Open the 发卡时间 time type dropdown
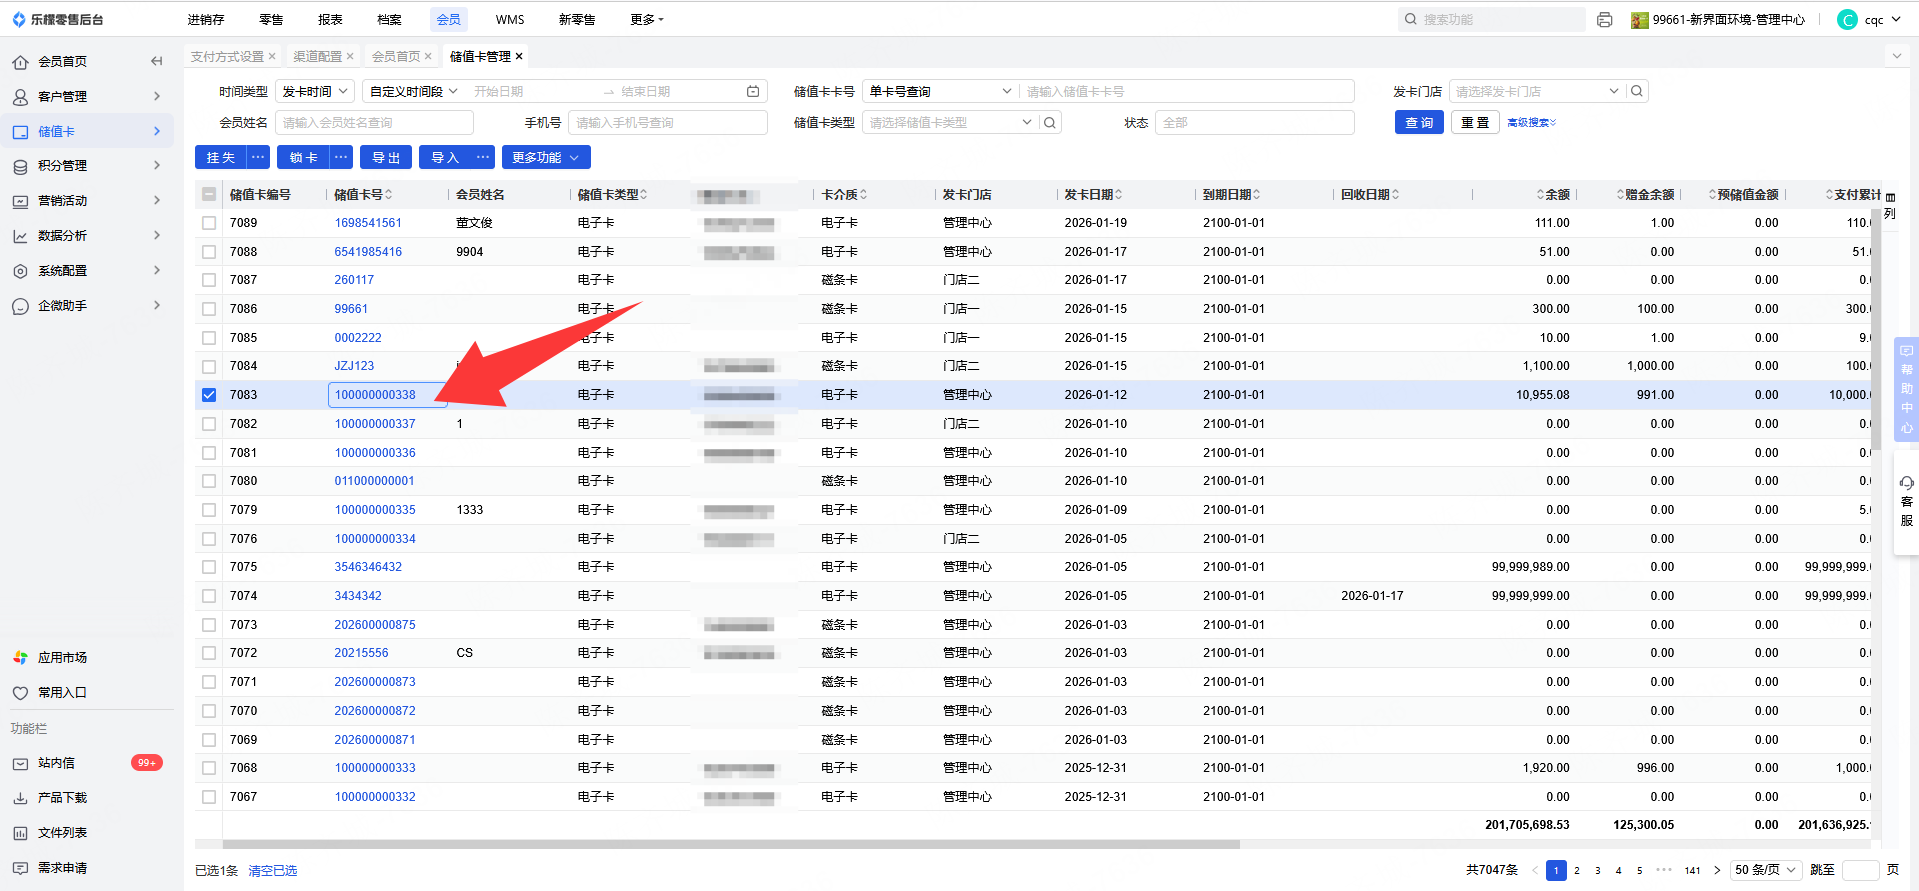This screenshot has width=1919, height=891. pos(315,92)
